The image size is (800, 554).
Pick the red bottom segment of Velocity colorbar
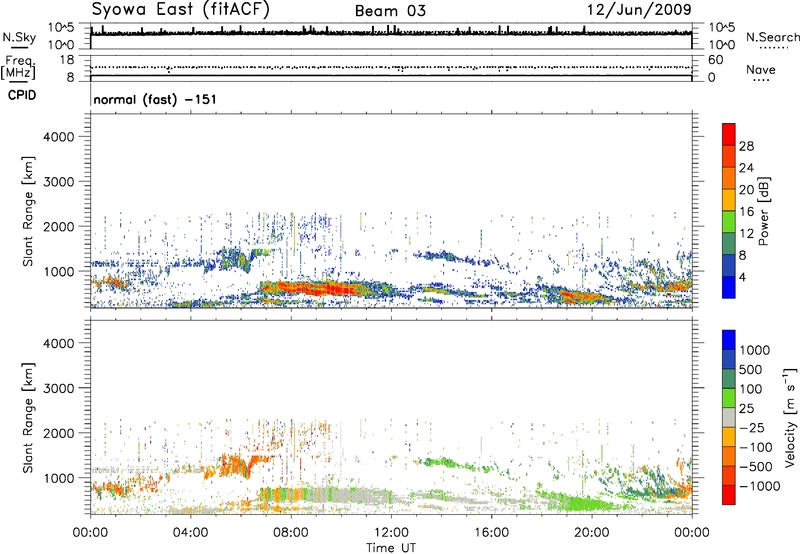[x=729, y=495]
